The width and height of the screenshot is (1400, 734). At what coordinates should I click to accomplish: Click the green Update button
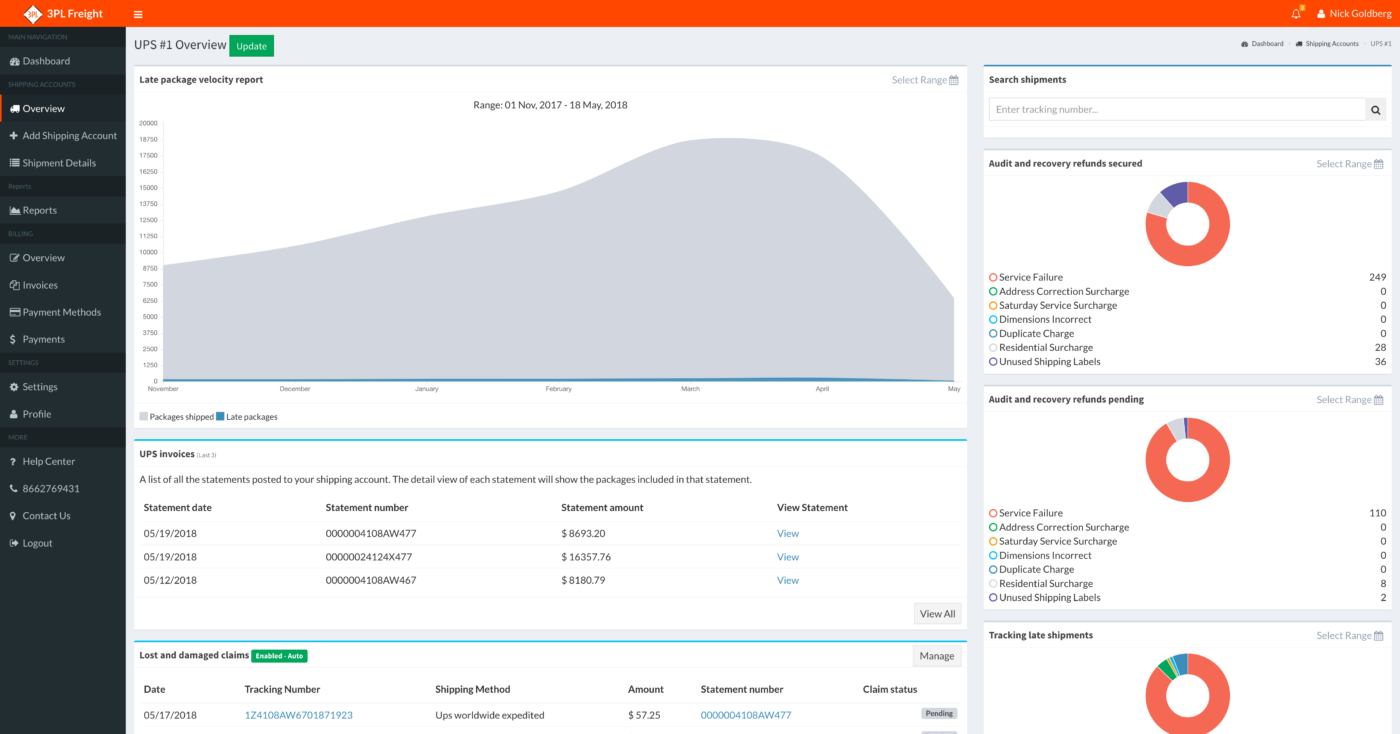[x=251, y=46]
